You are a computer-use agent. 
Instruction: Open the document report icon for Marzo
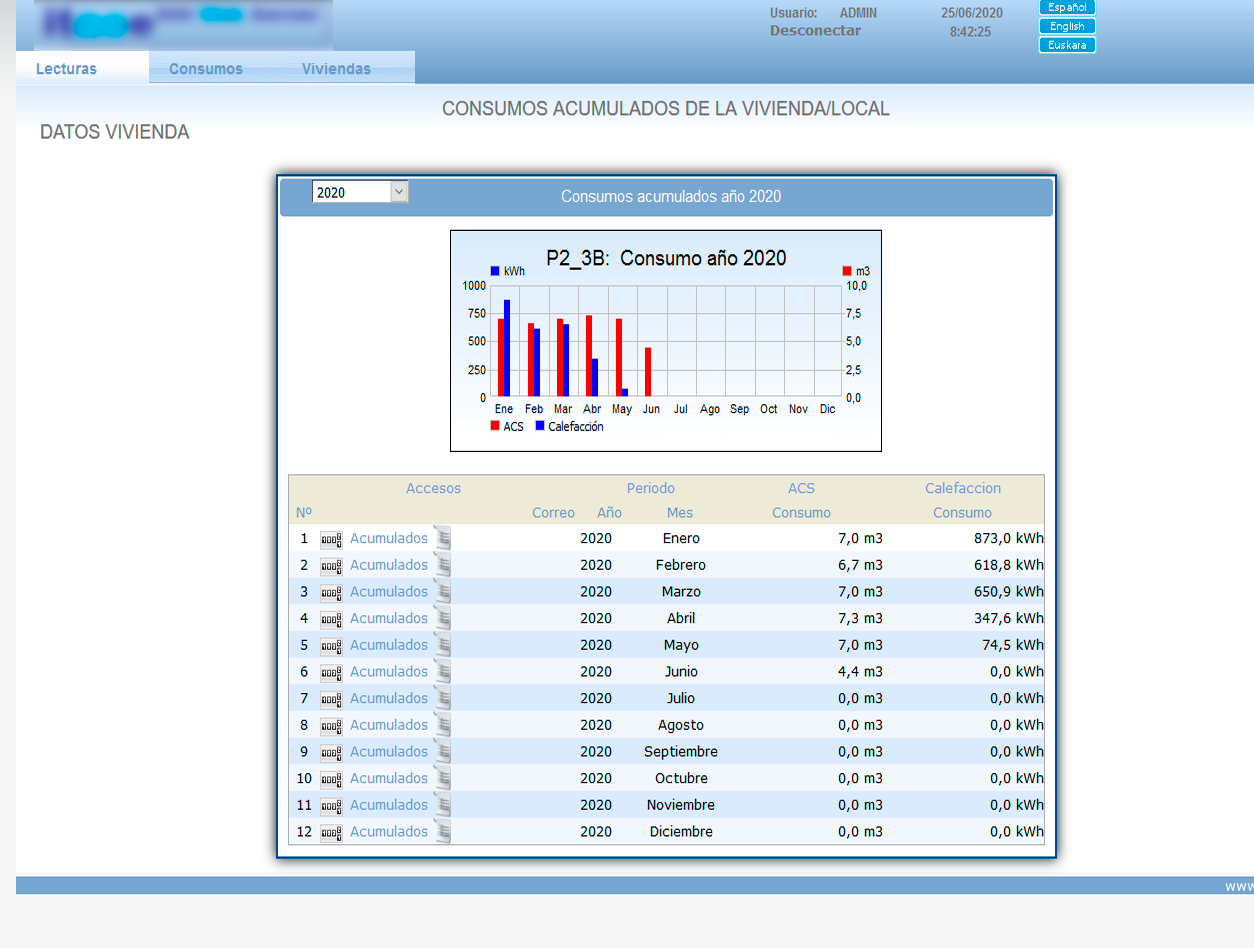(443, 592)
